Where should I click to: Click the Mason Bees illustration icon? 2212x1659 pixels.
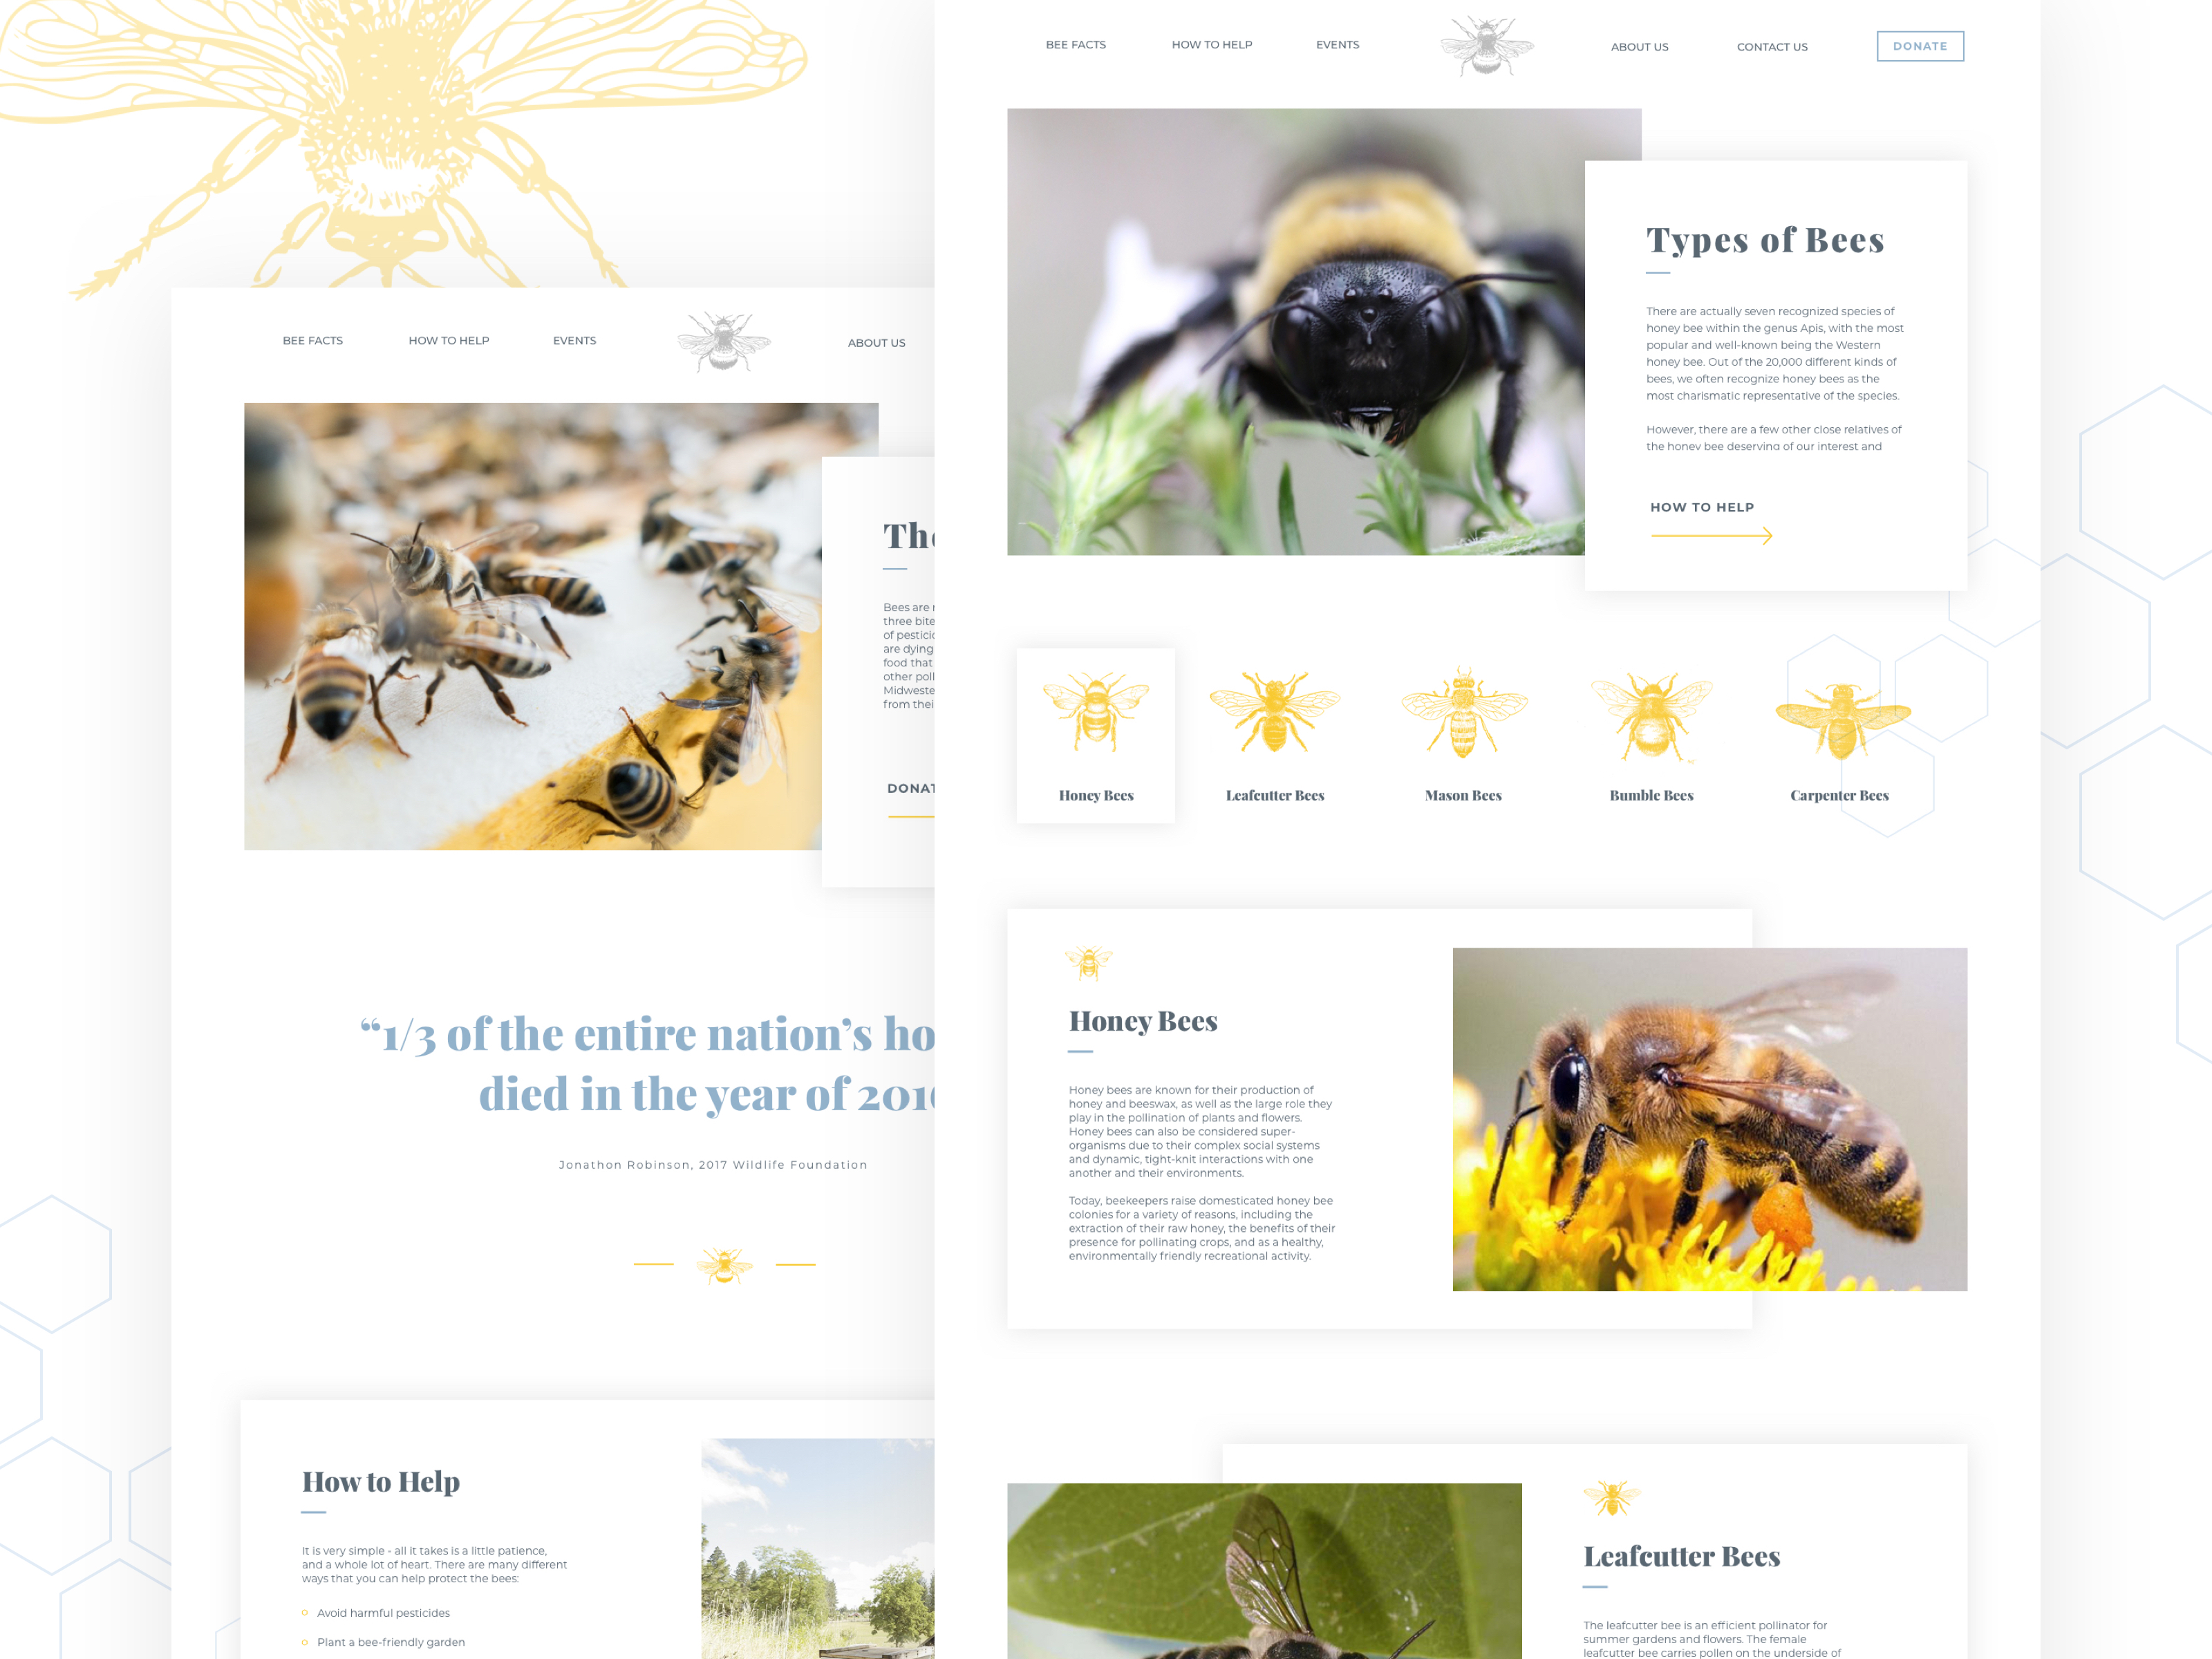point(1459,716)
